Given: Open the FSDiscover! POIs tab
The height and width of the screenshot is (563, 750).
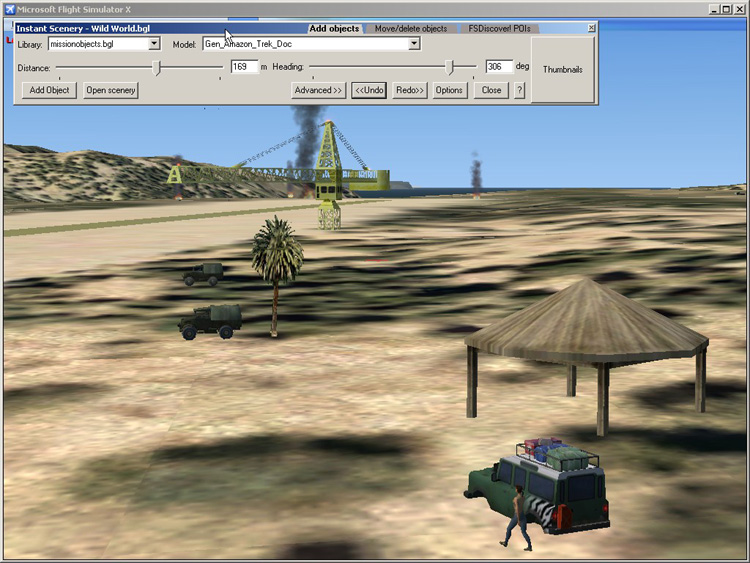Looking at the screenshot, I should (499, 29).
